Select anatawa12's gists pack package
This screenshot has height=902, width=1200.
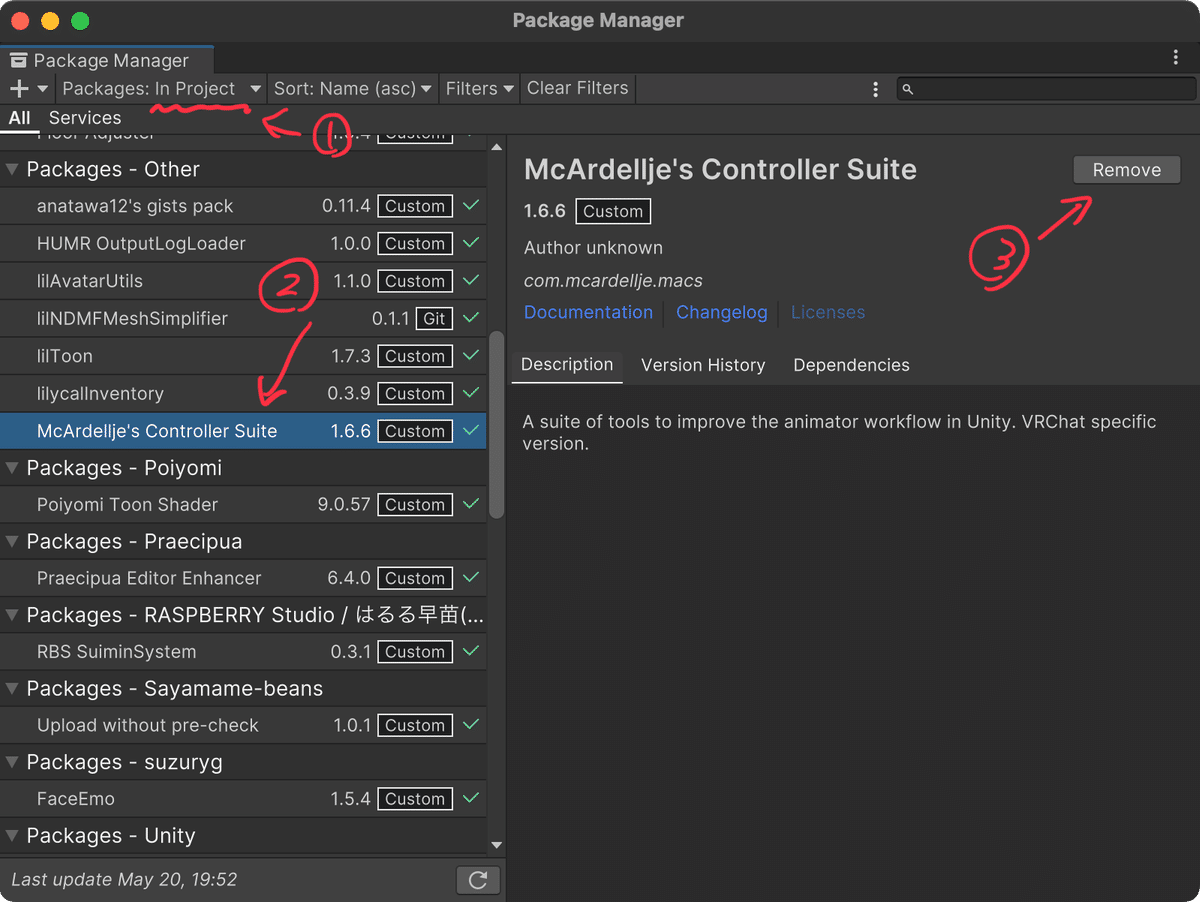(x=243, y=206)
